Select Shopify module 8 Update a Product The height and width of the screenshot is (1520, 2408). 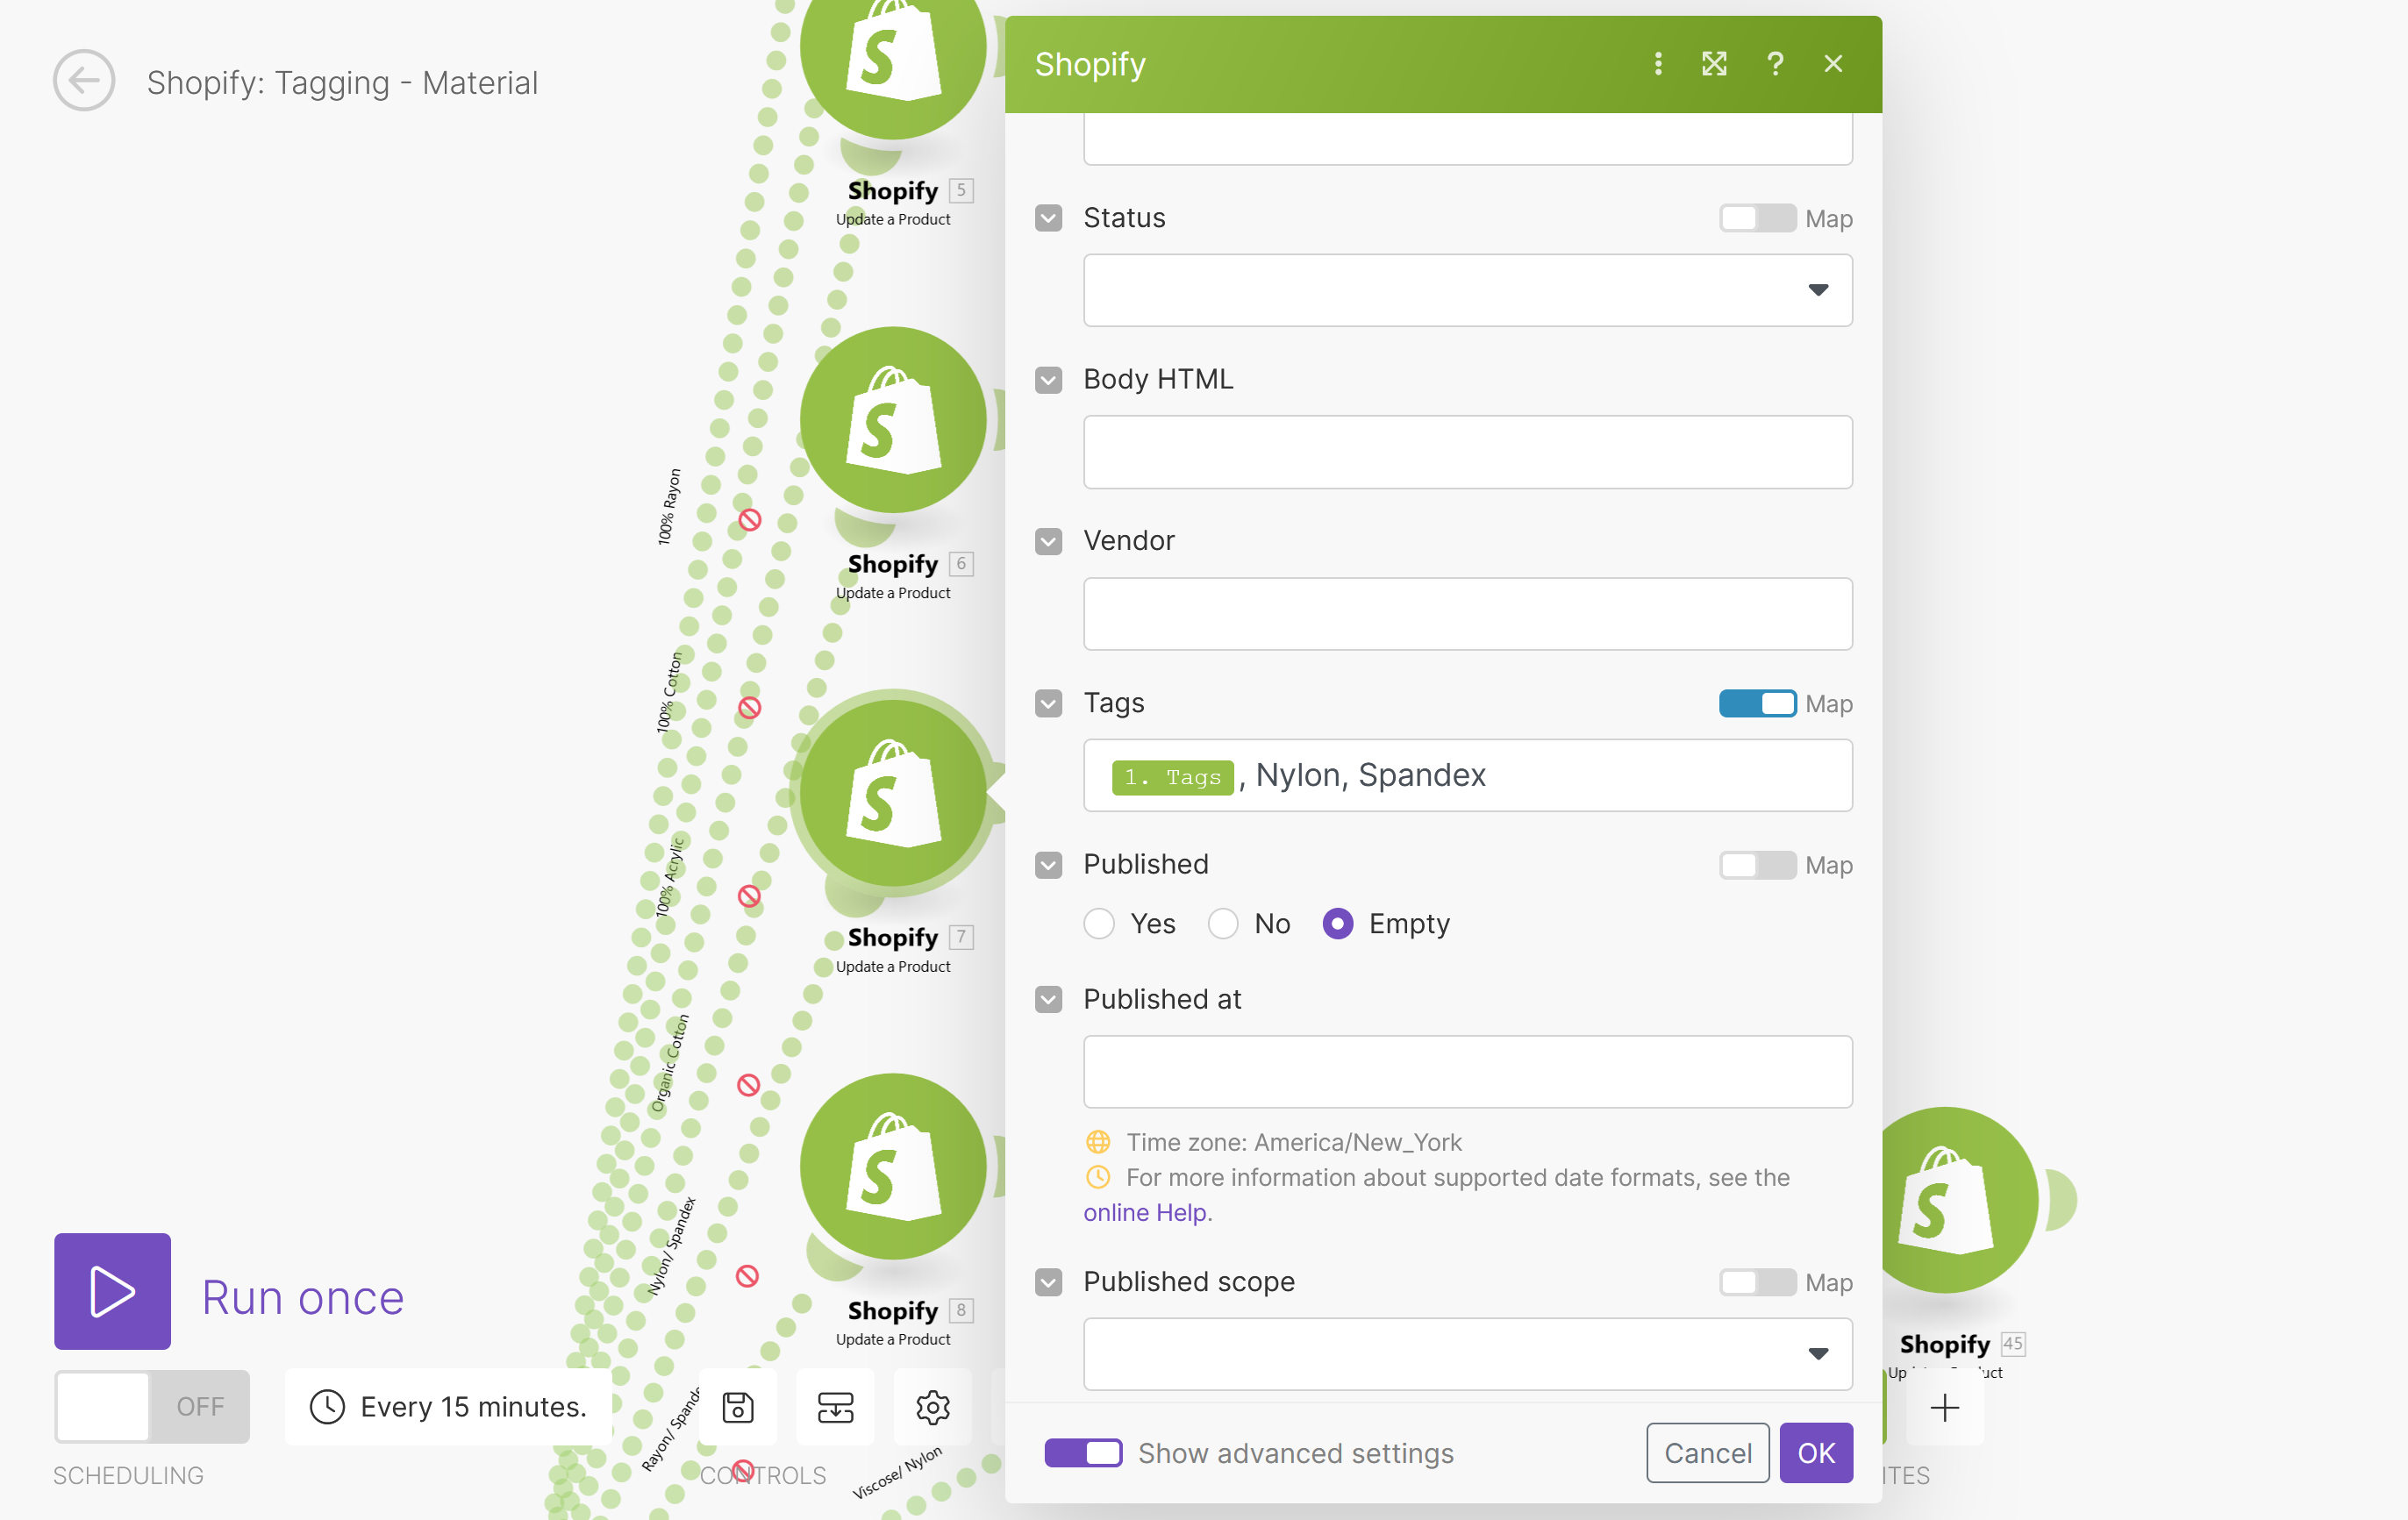893,1166
